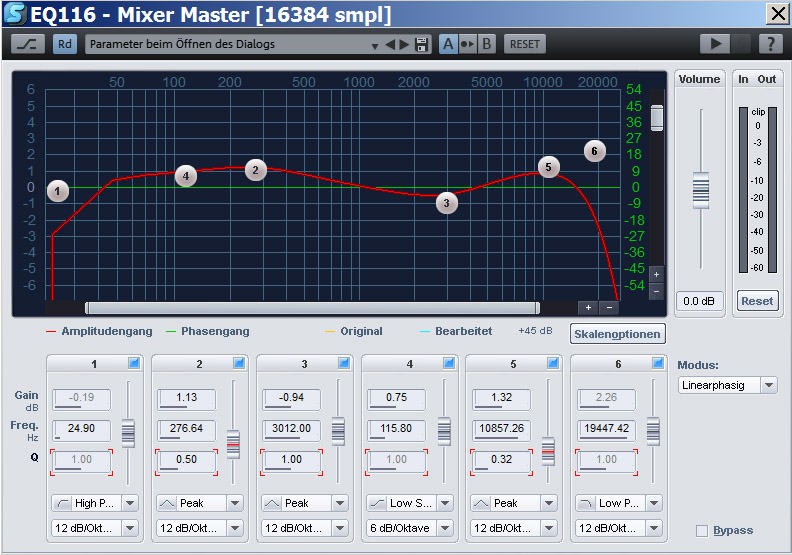Click band 1 frequency field 24.90

(81, 430)
